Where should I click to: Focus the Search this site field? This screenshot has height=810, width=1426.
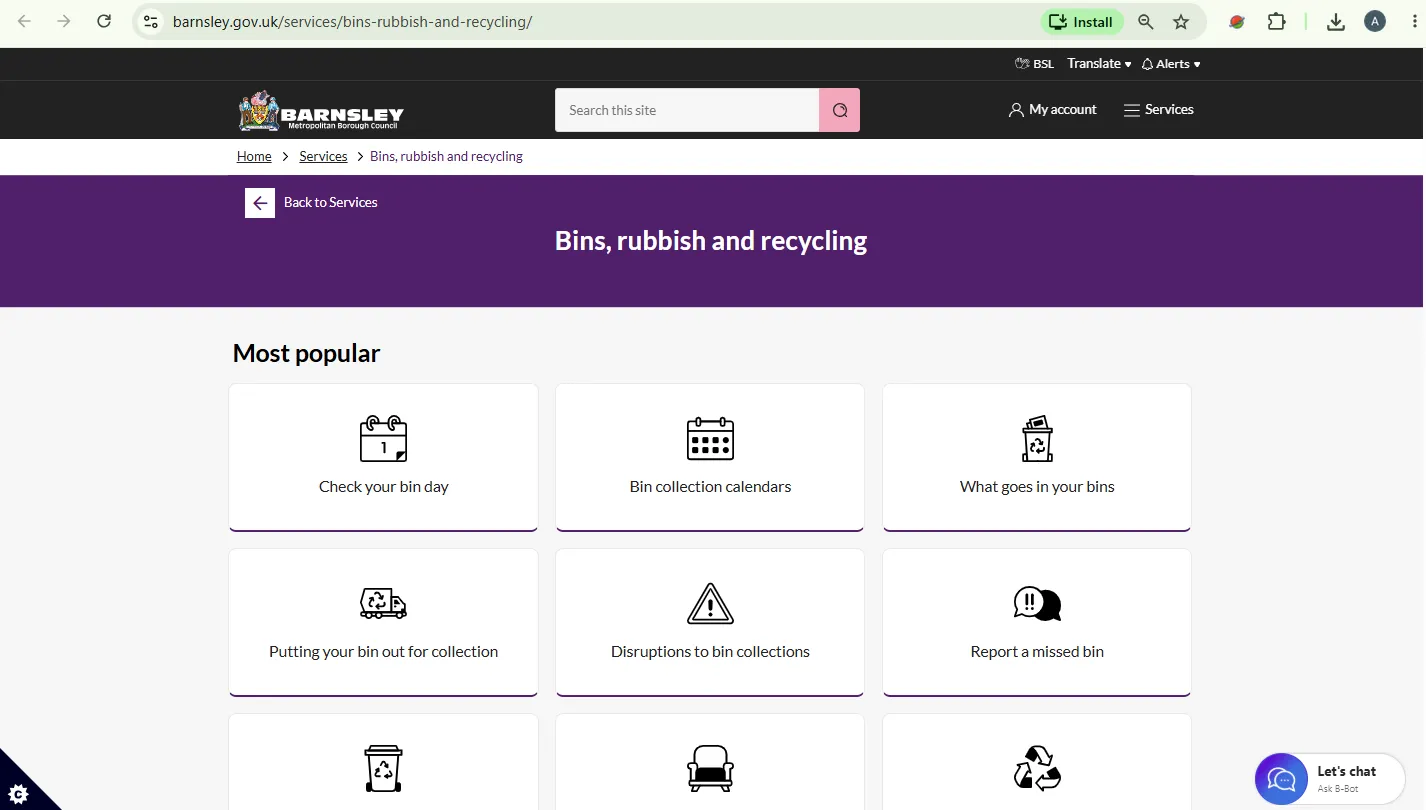coord(687,110)
